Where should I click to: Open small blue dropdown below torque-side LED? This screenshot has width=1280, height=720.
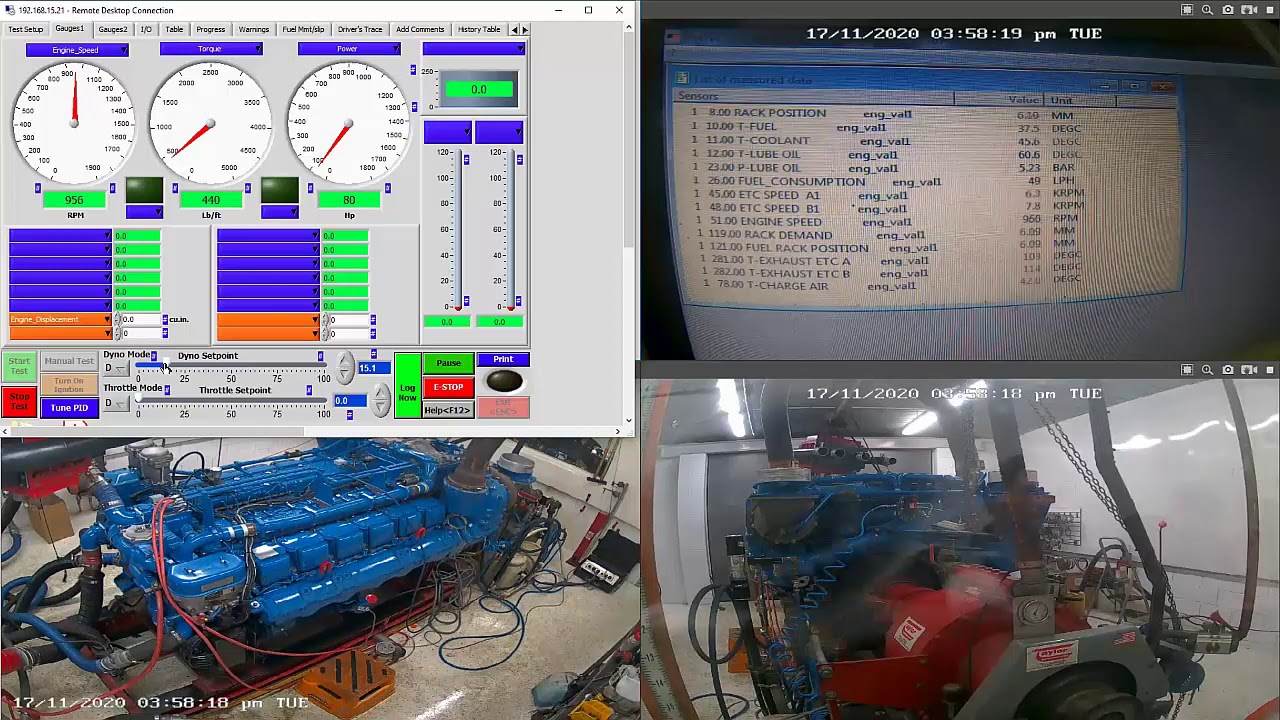[x=279, y=211]
